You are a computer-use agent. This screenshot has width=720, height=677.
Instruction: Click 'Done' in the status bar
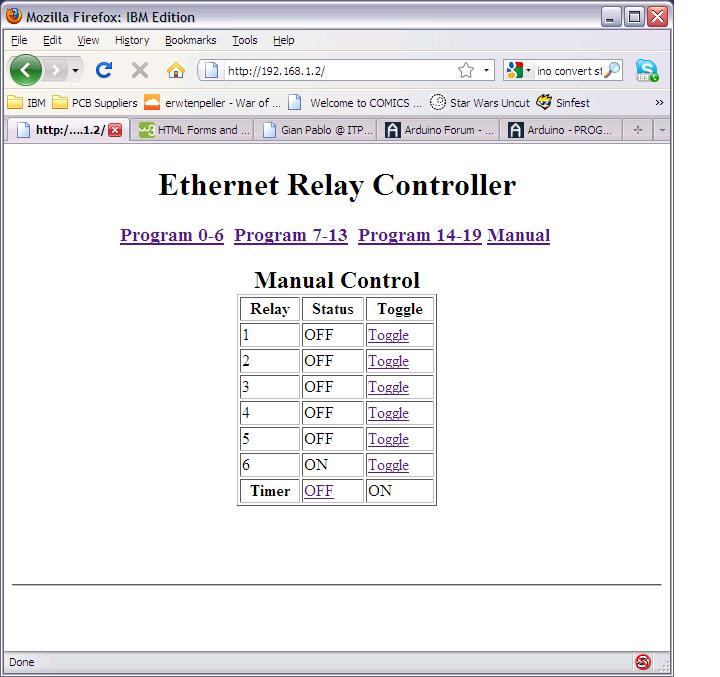[x=22, y=662]
